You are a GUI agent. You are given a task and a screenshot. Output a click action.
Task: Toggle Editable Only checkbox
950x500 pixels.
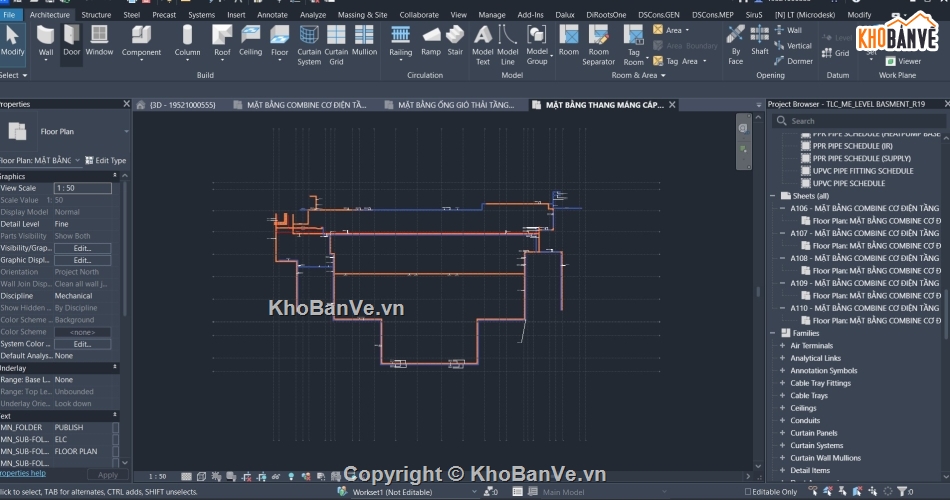coord(748,492)
